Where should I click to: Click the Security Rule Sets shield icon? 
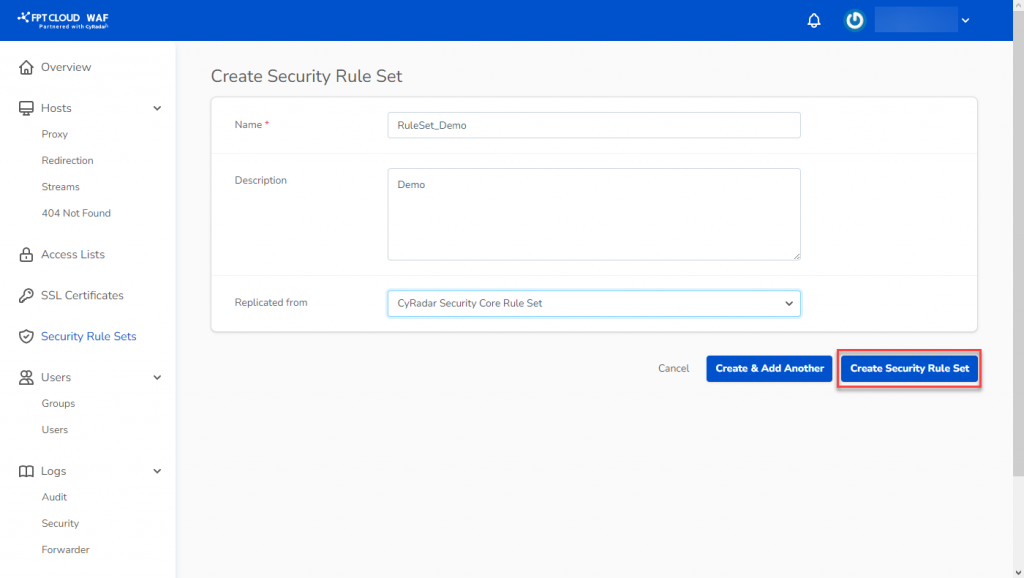[x=25, y=336]
